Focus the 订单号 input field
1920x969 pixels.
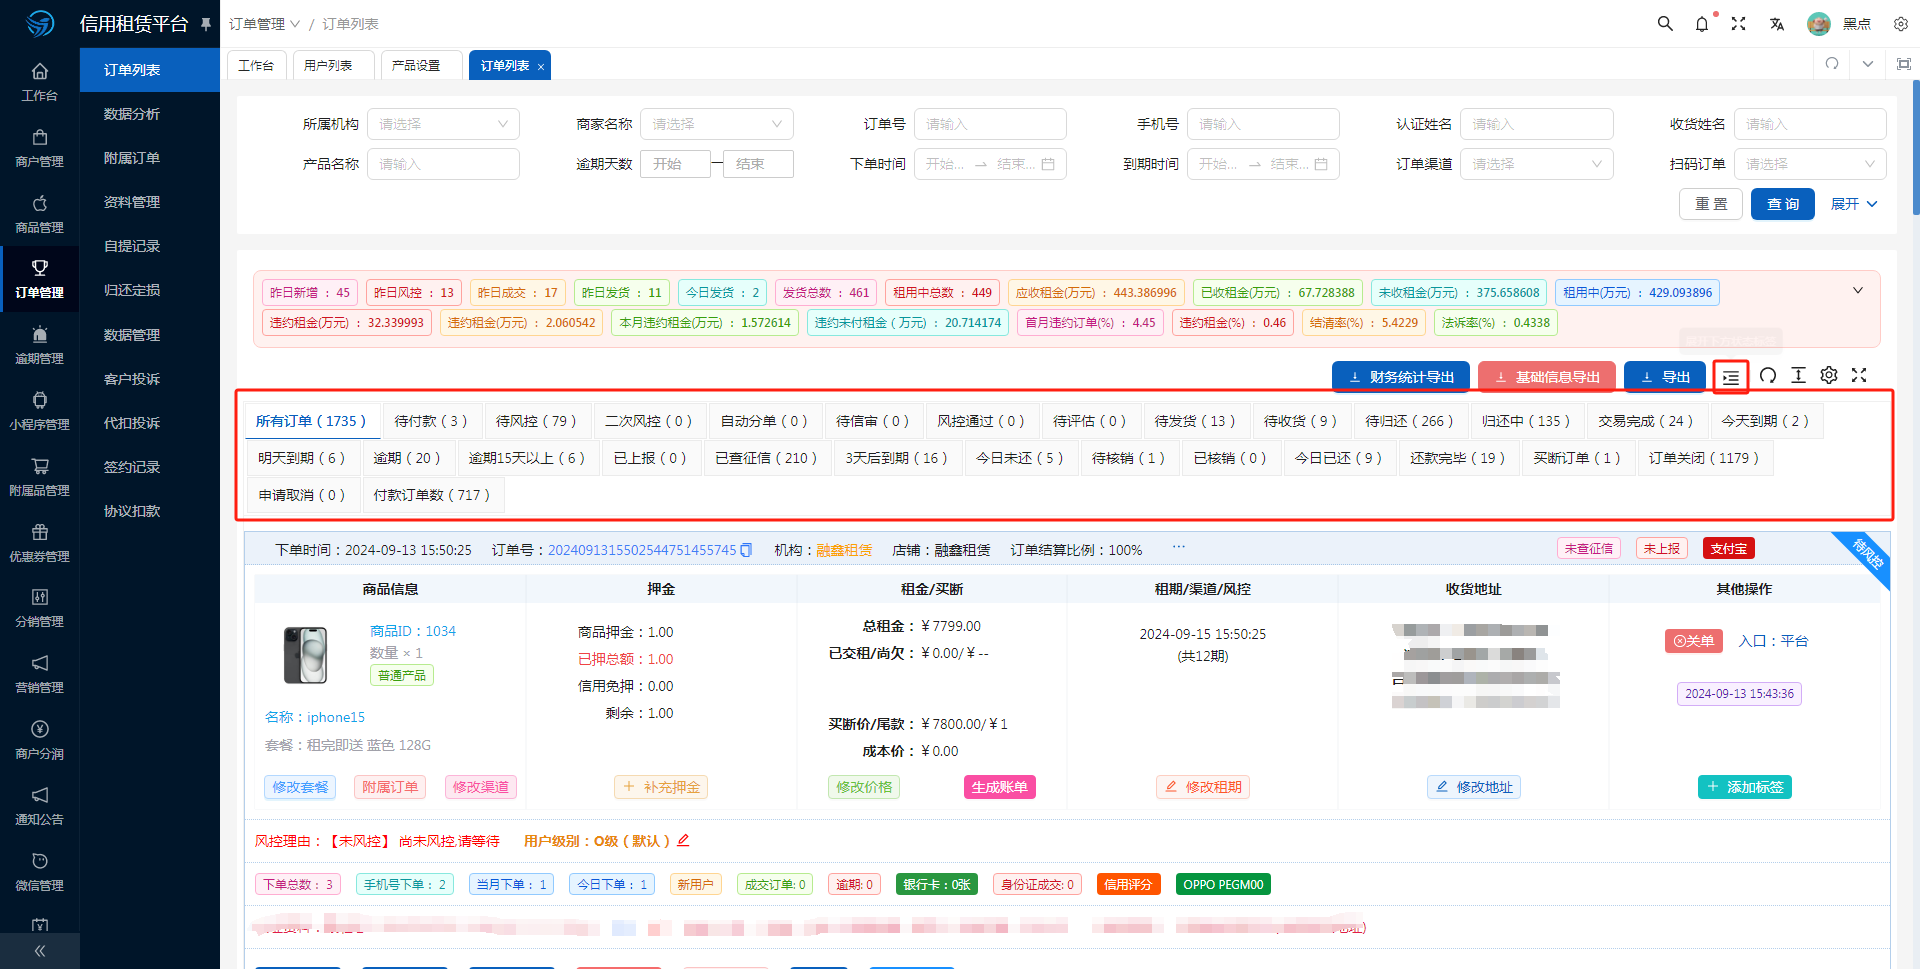click(x=990, y=124)
